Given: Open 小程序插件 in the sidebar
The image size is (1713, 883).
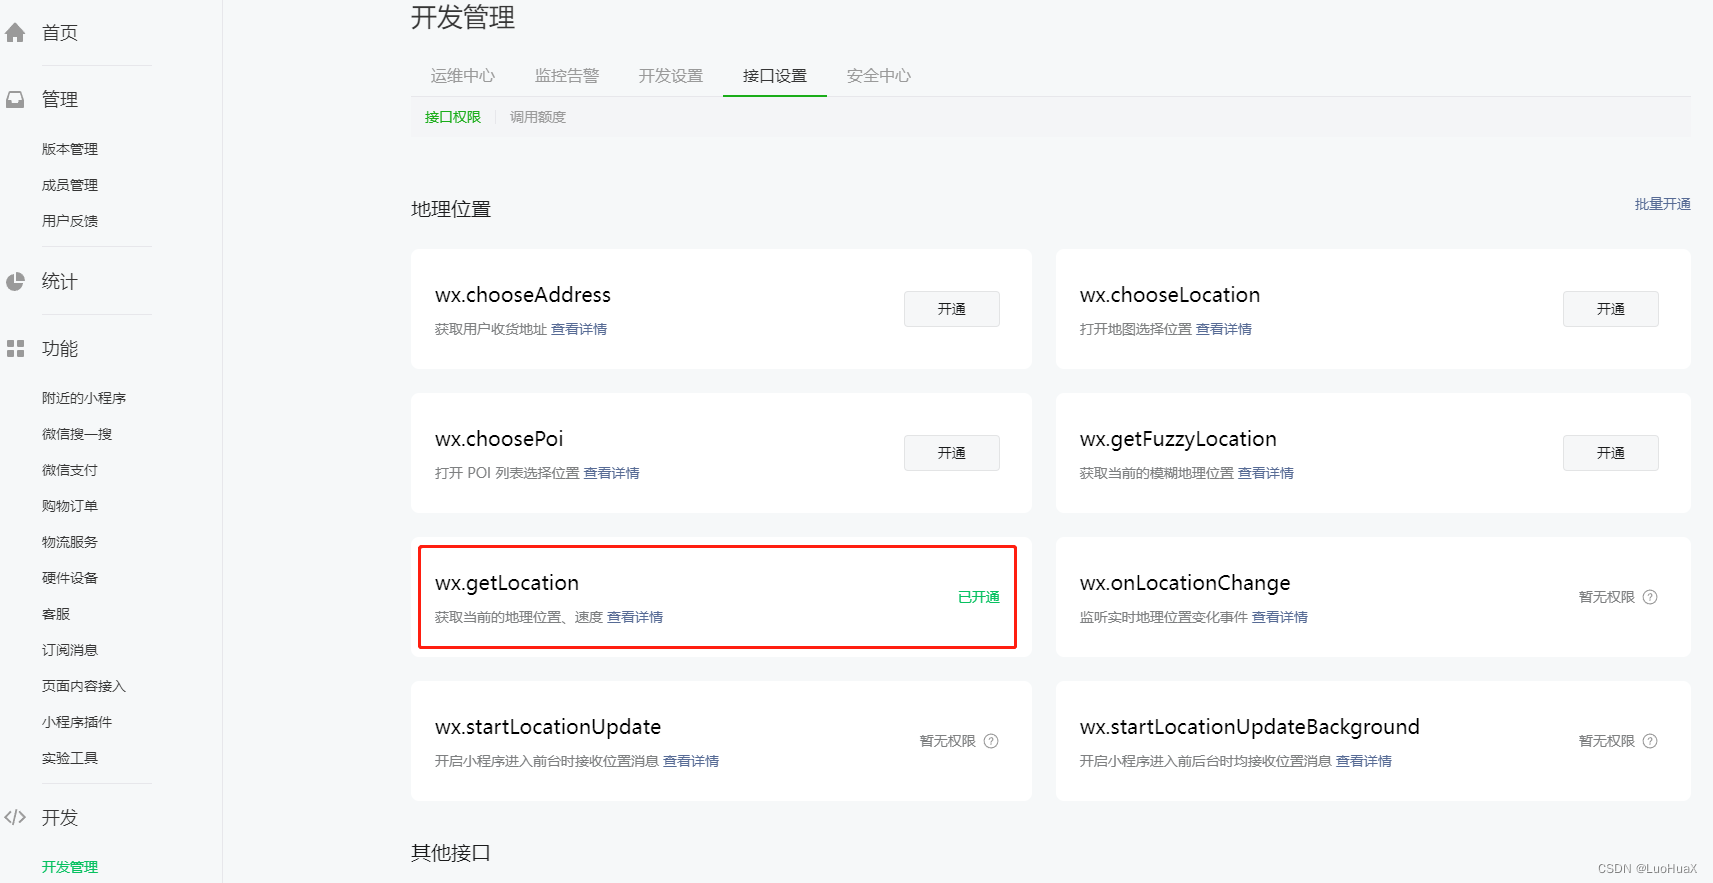Looking at the screenshot, I should 77,722.
